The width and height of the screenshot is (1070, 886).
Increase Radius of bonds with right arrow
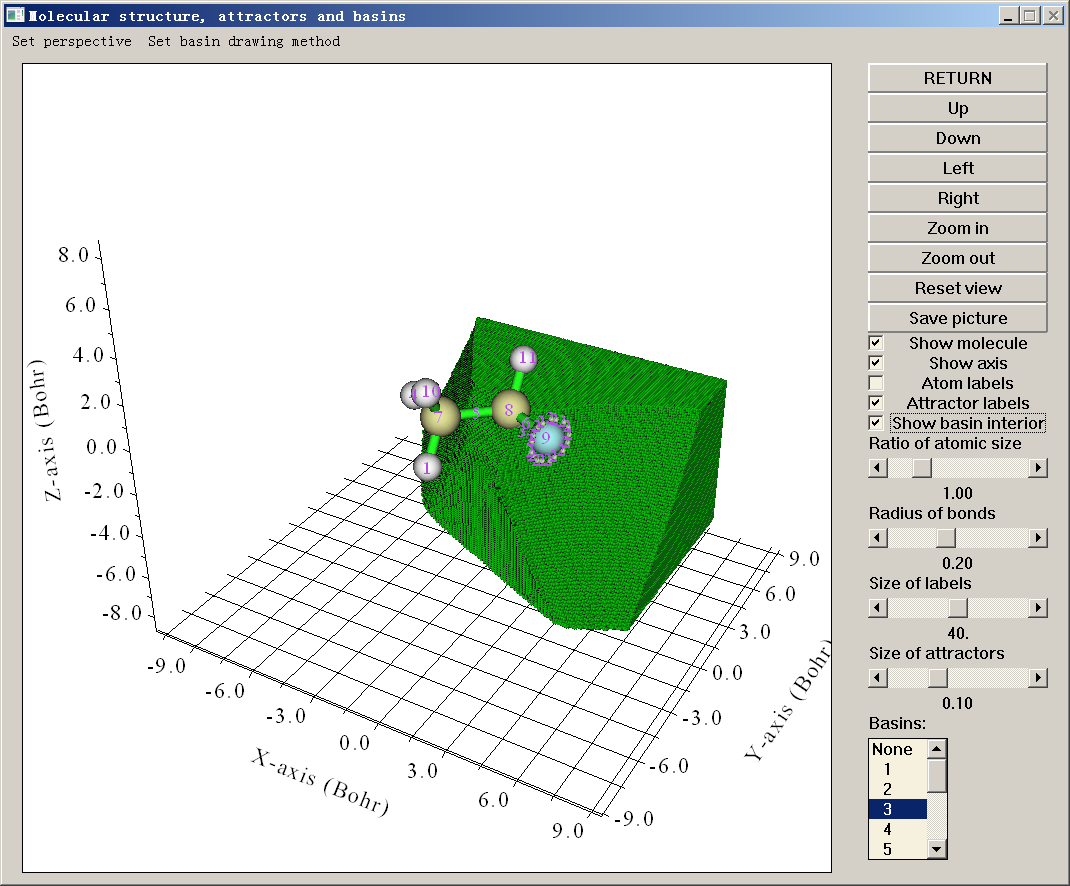pyautogui.click(x=1038, y=538)
